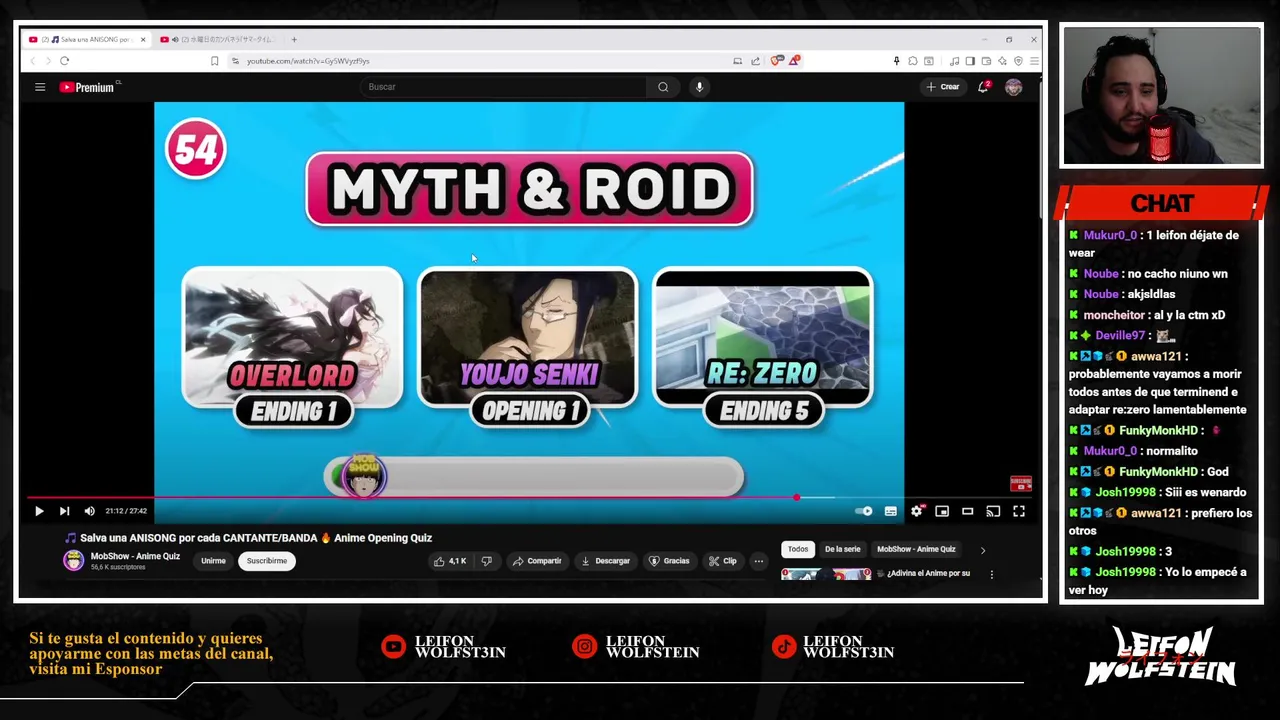Go to the YouTube Premium home logo
Viewport: 1280px width, 720px height.
tap(88, 87)
